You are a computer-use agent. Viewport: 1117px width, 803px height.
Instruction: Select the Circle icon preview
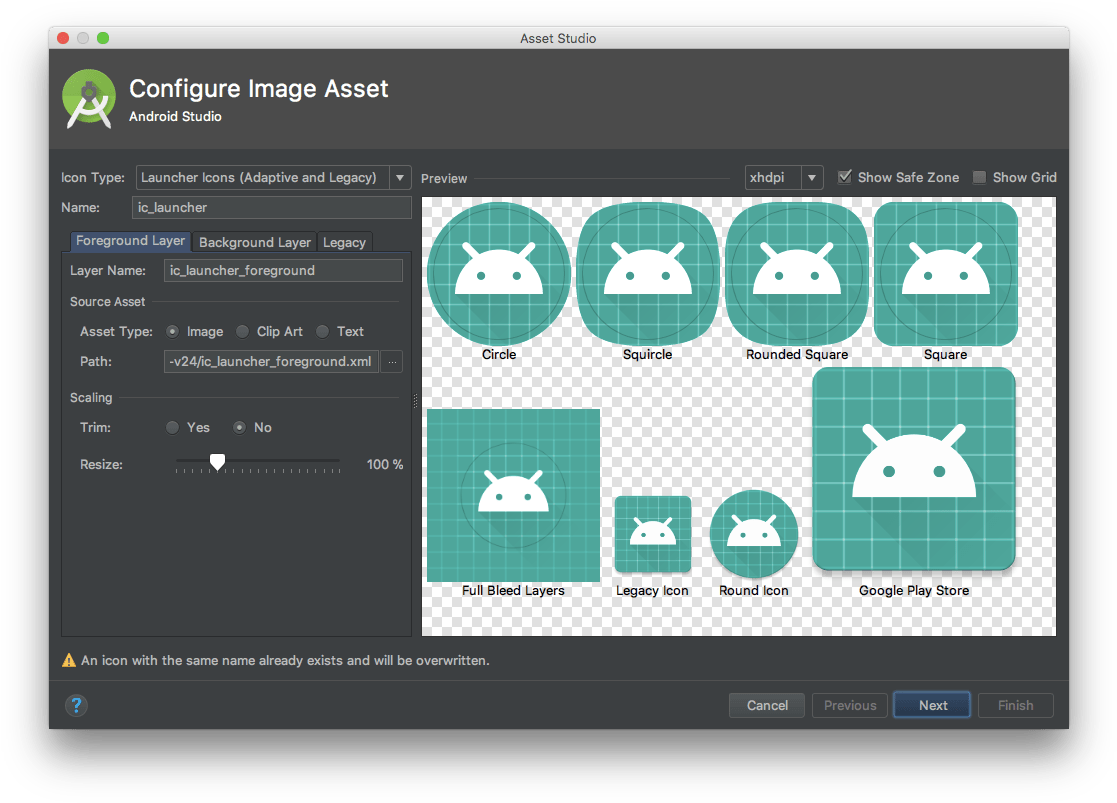[499, 274]
